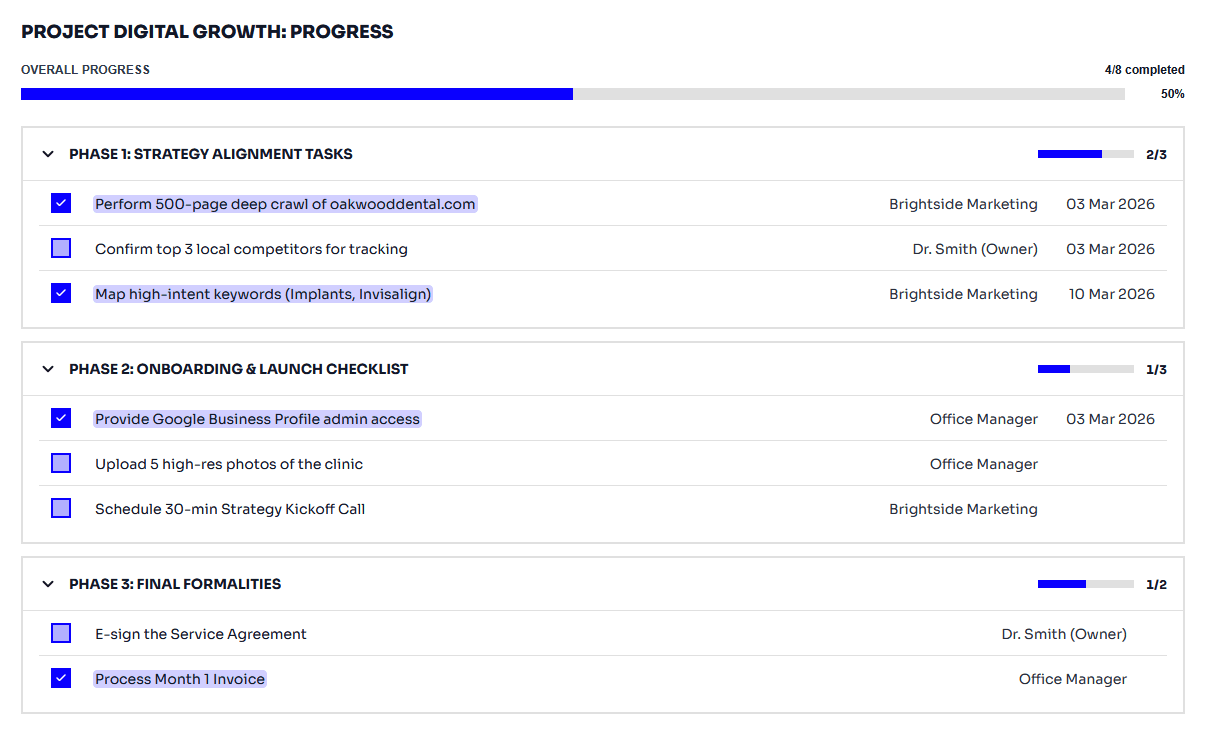Collapse Phase 1 Strategy Alignment chevron
Screen dimensions: 1207x733
(48, 154)
